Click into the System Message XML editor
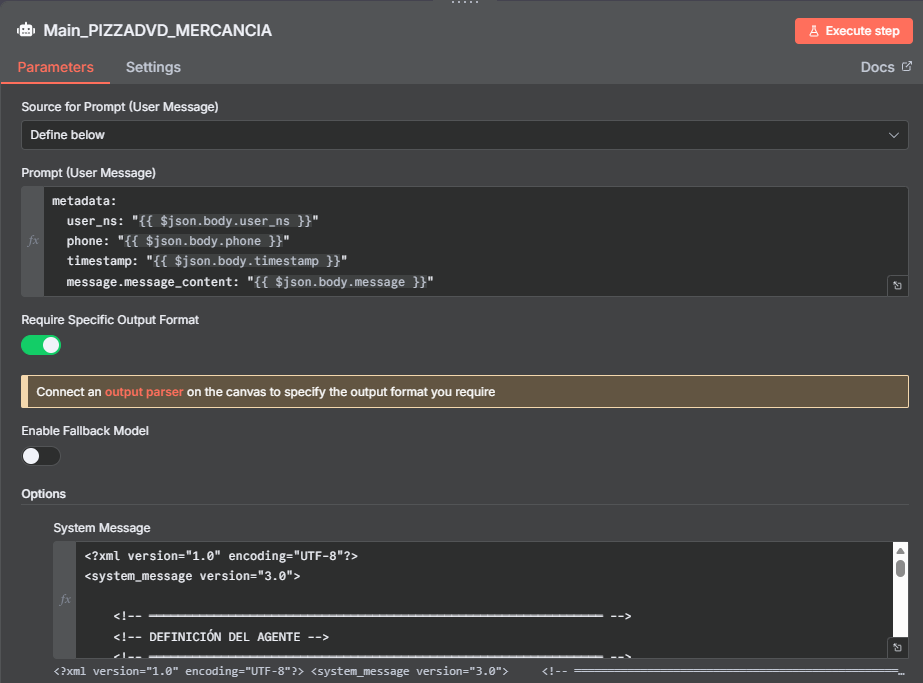This screenshot has height=683, width=923. pyautogui.click(x=480, y=599)
